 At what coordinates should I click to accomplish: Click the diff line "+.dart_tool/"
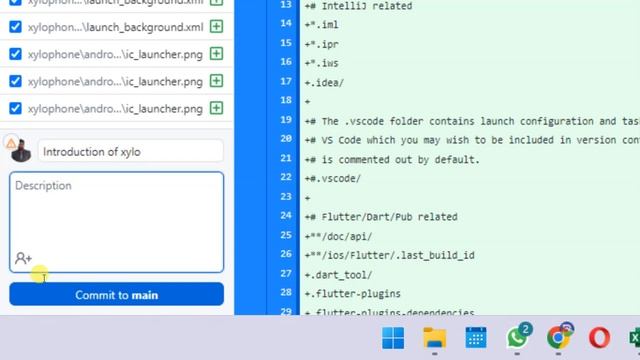[339, 275]
